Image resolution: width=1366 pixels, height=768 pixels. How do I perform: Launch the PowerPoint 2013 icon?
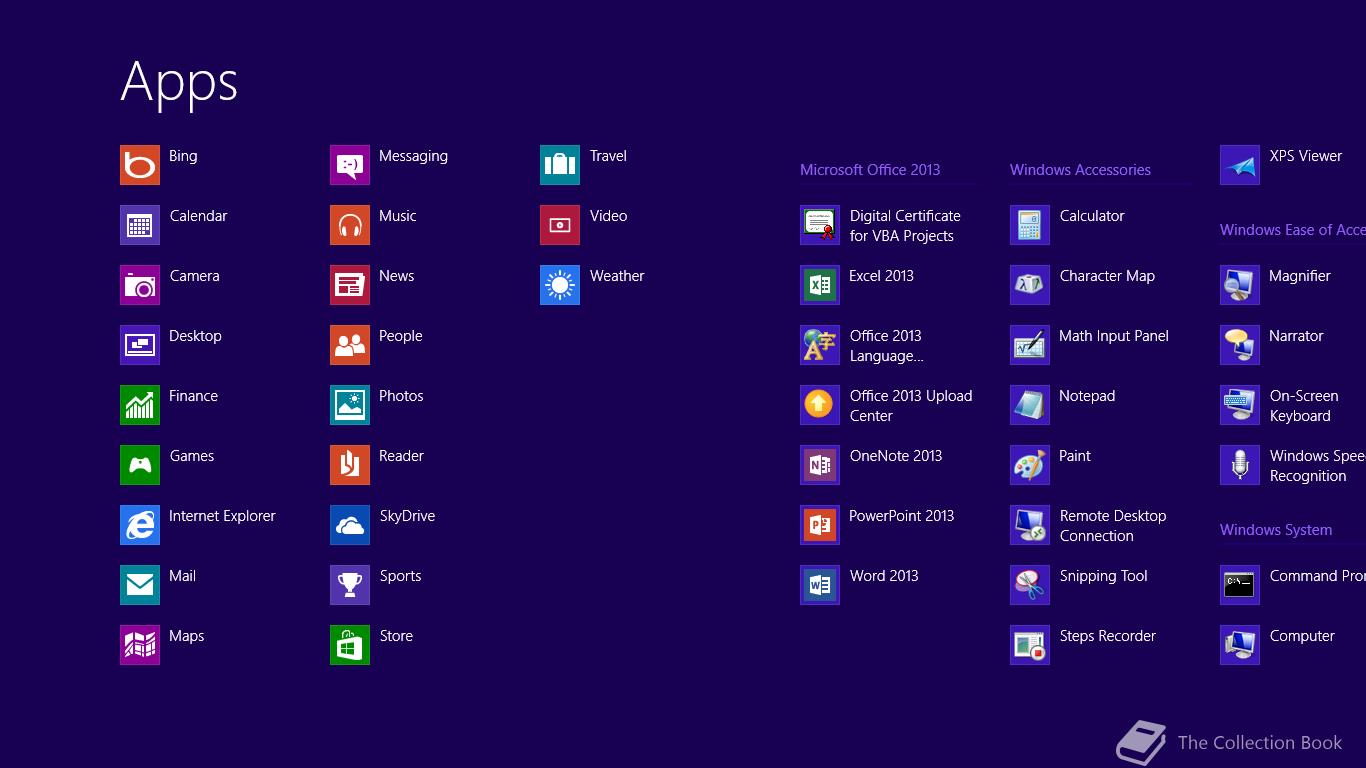coord(820,525)
